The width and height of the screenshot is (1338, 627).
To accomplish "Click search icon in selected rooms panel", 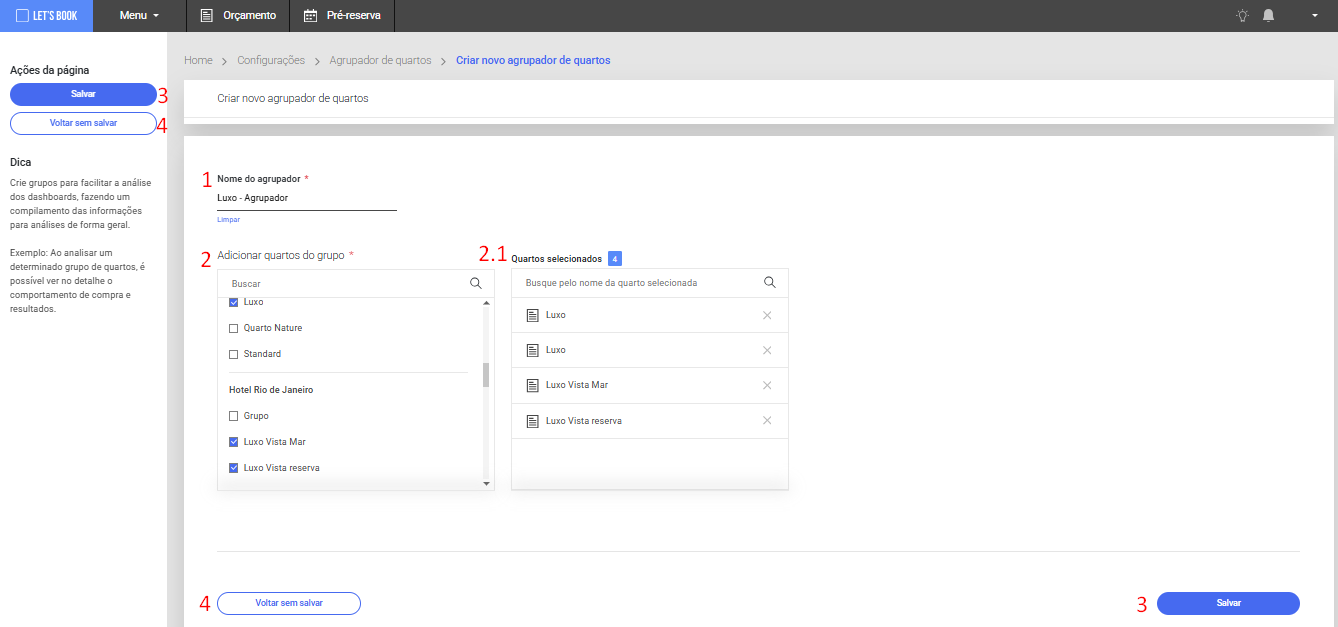I will pyautogui.click(x=770, y=282).
